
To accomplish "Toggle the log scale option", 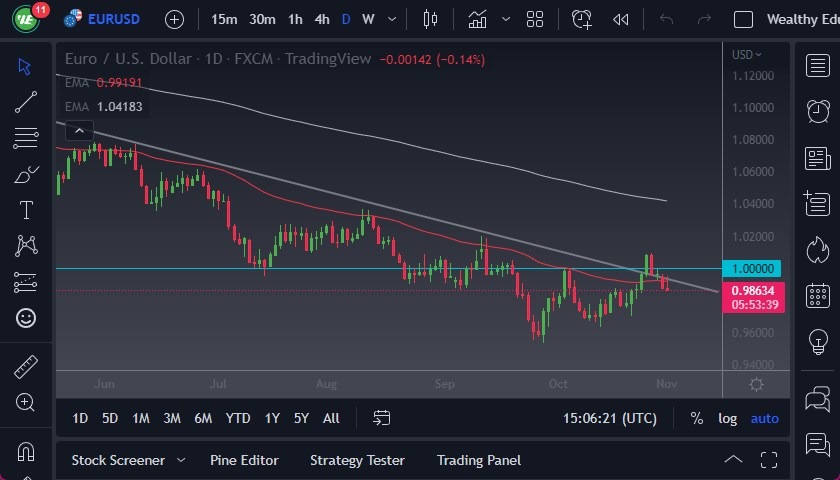I will pyautogui.click(x=727, y=418).
